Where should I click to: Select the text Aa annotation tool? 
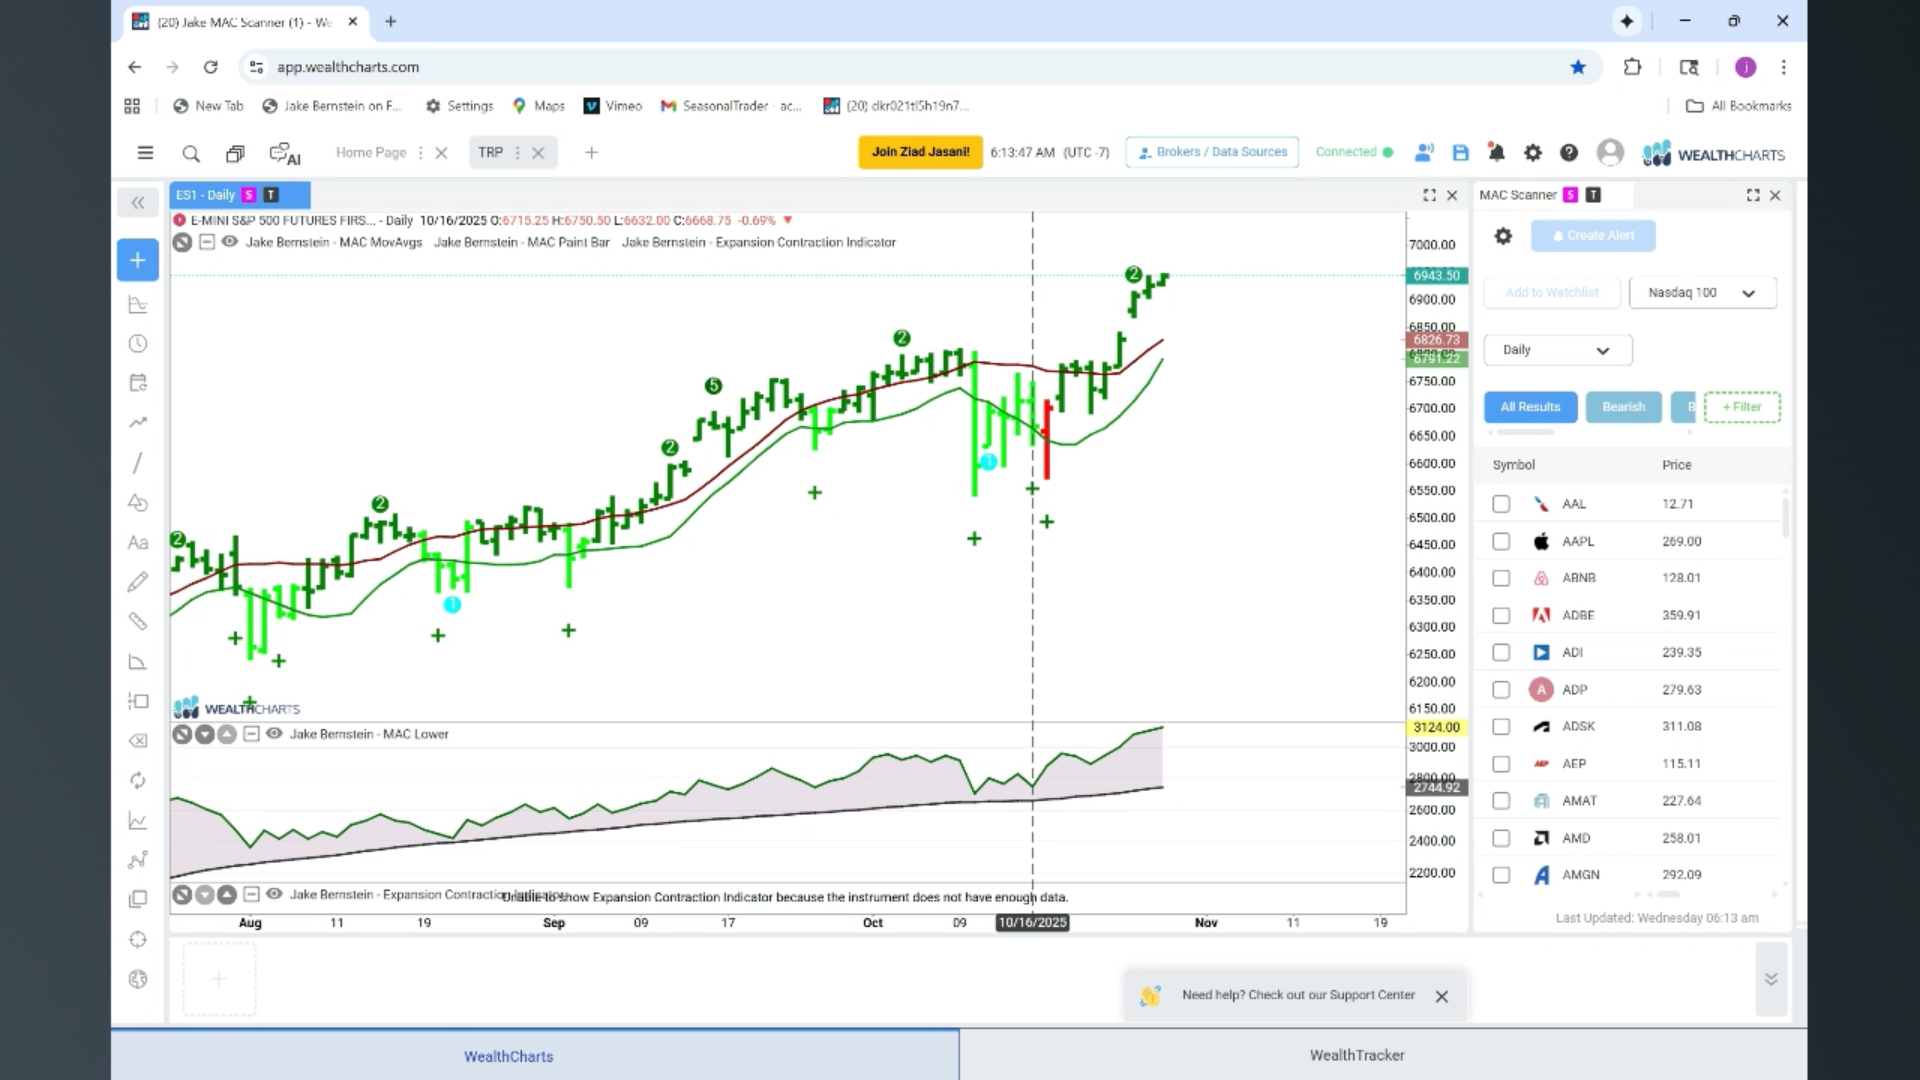tap(138, 542)
